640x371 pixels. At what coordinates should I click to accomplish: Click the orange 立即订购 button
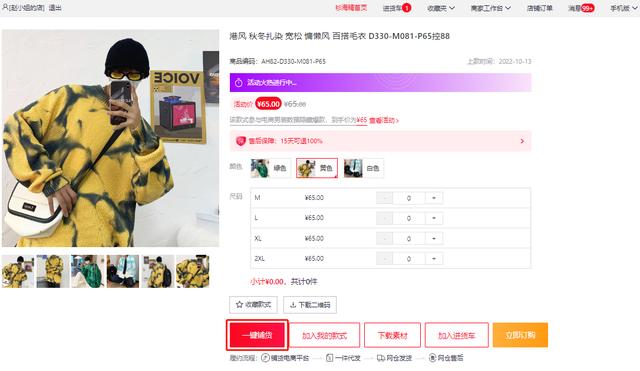pos(520,335)
